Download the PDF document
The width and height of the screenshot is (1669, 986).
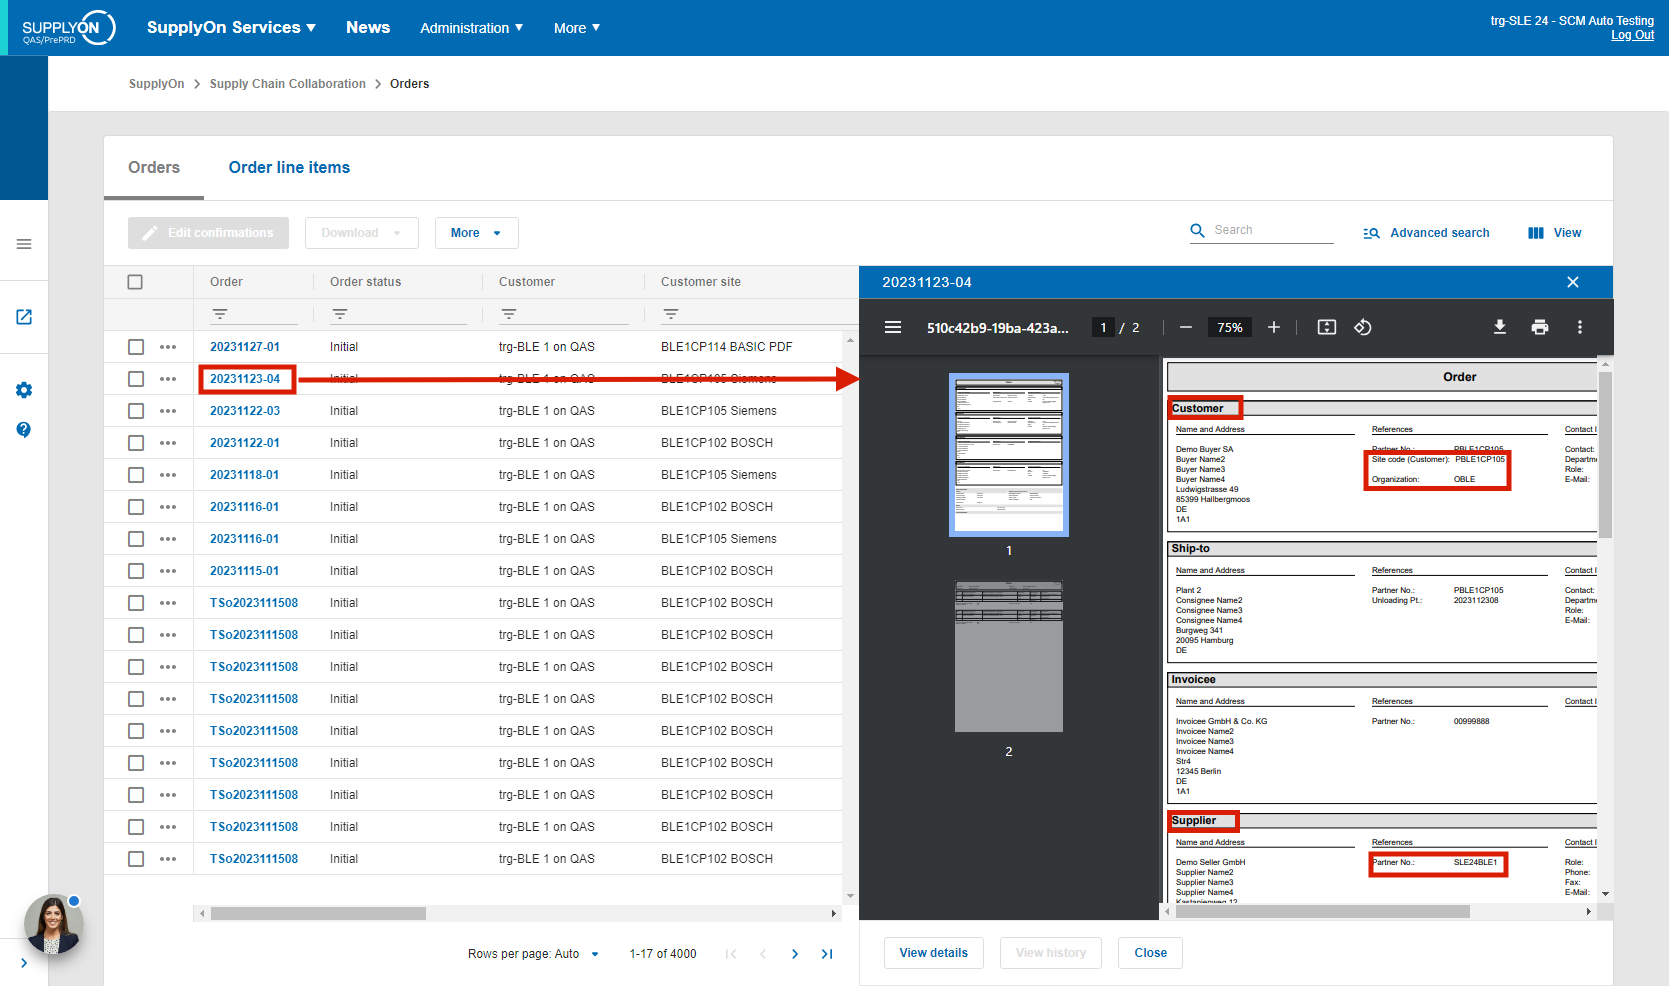coord(1500,327)
